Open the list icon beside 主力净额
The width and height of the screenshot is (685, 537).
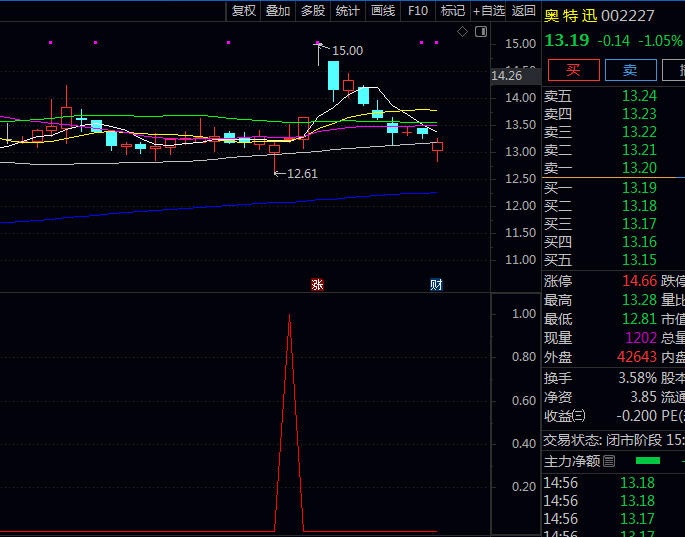[x=608, y=461]
